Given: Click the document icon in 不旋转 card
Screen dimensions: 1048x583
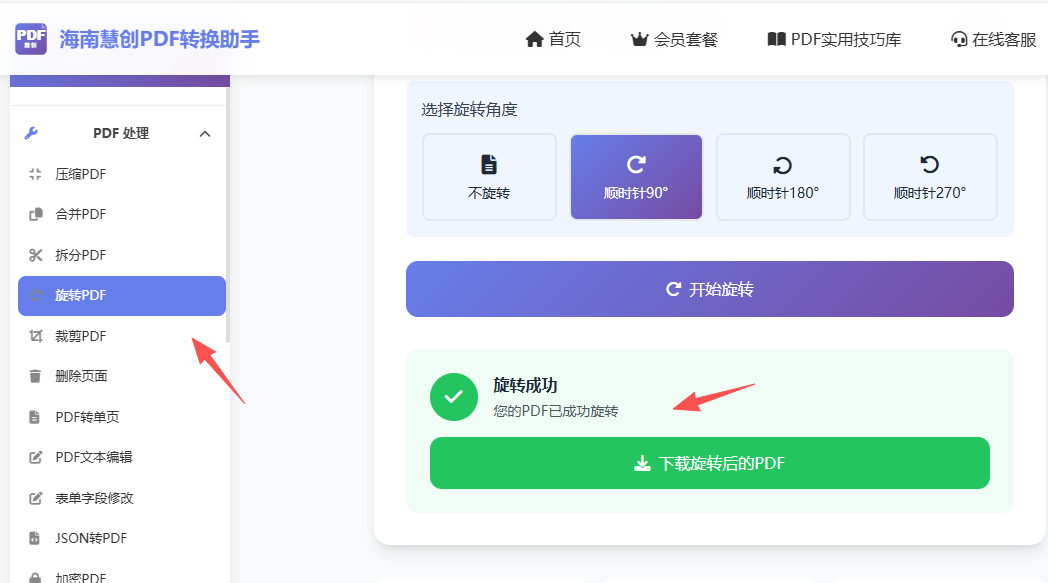Looking at the screenshot, I should pos(489,164).
